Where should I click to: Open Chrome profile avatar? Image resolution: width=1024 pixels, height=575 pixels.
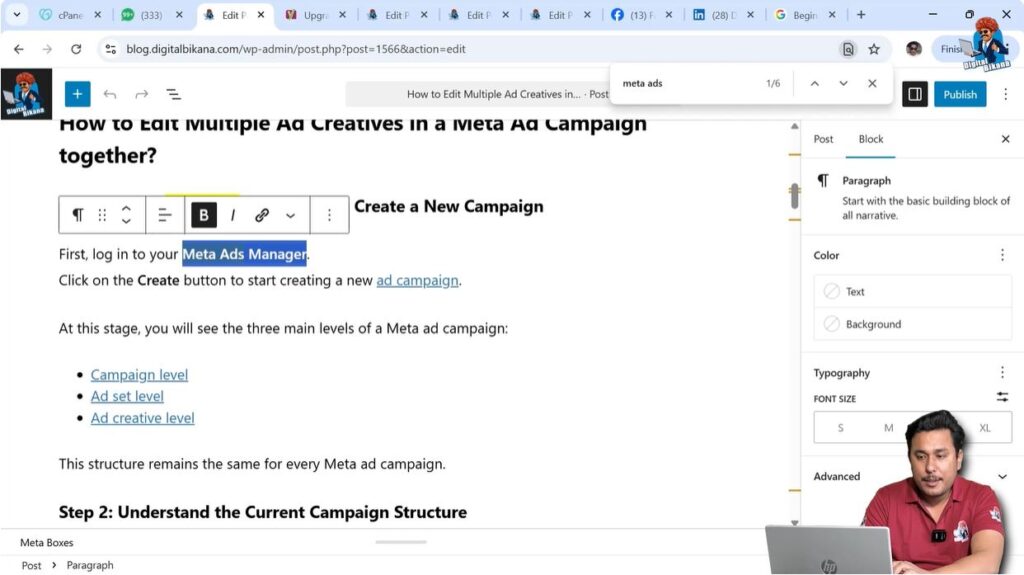point(913,49)
